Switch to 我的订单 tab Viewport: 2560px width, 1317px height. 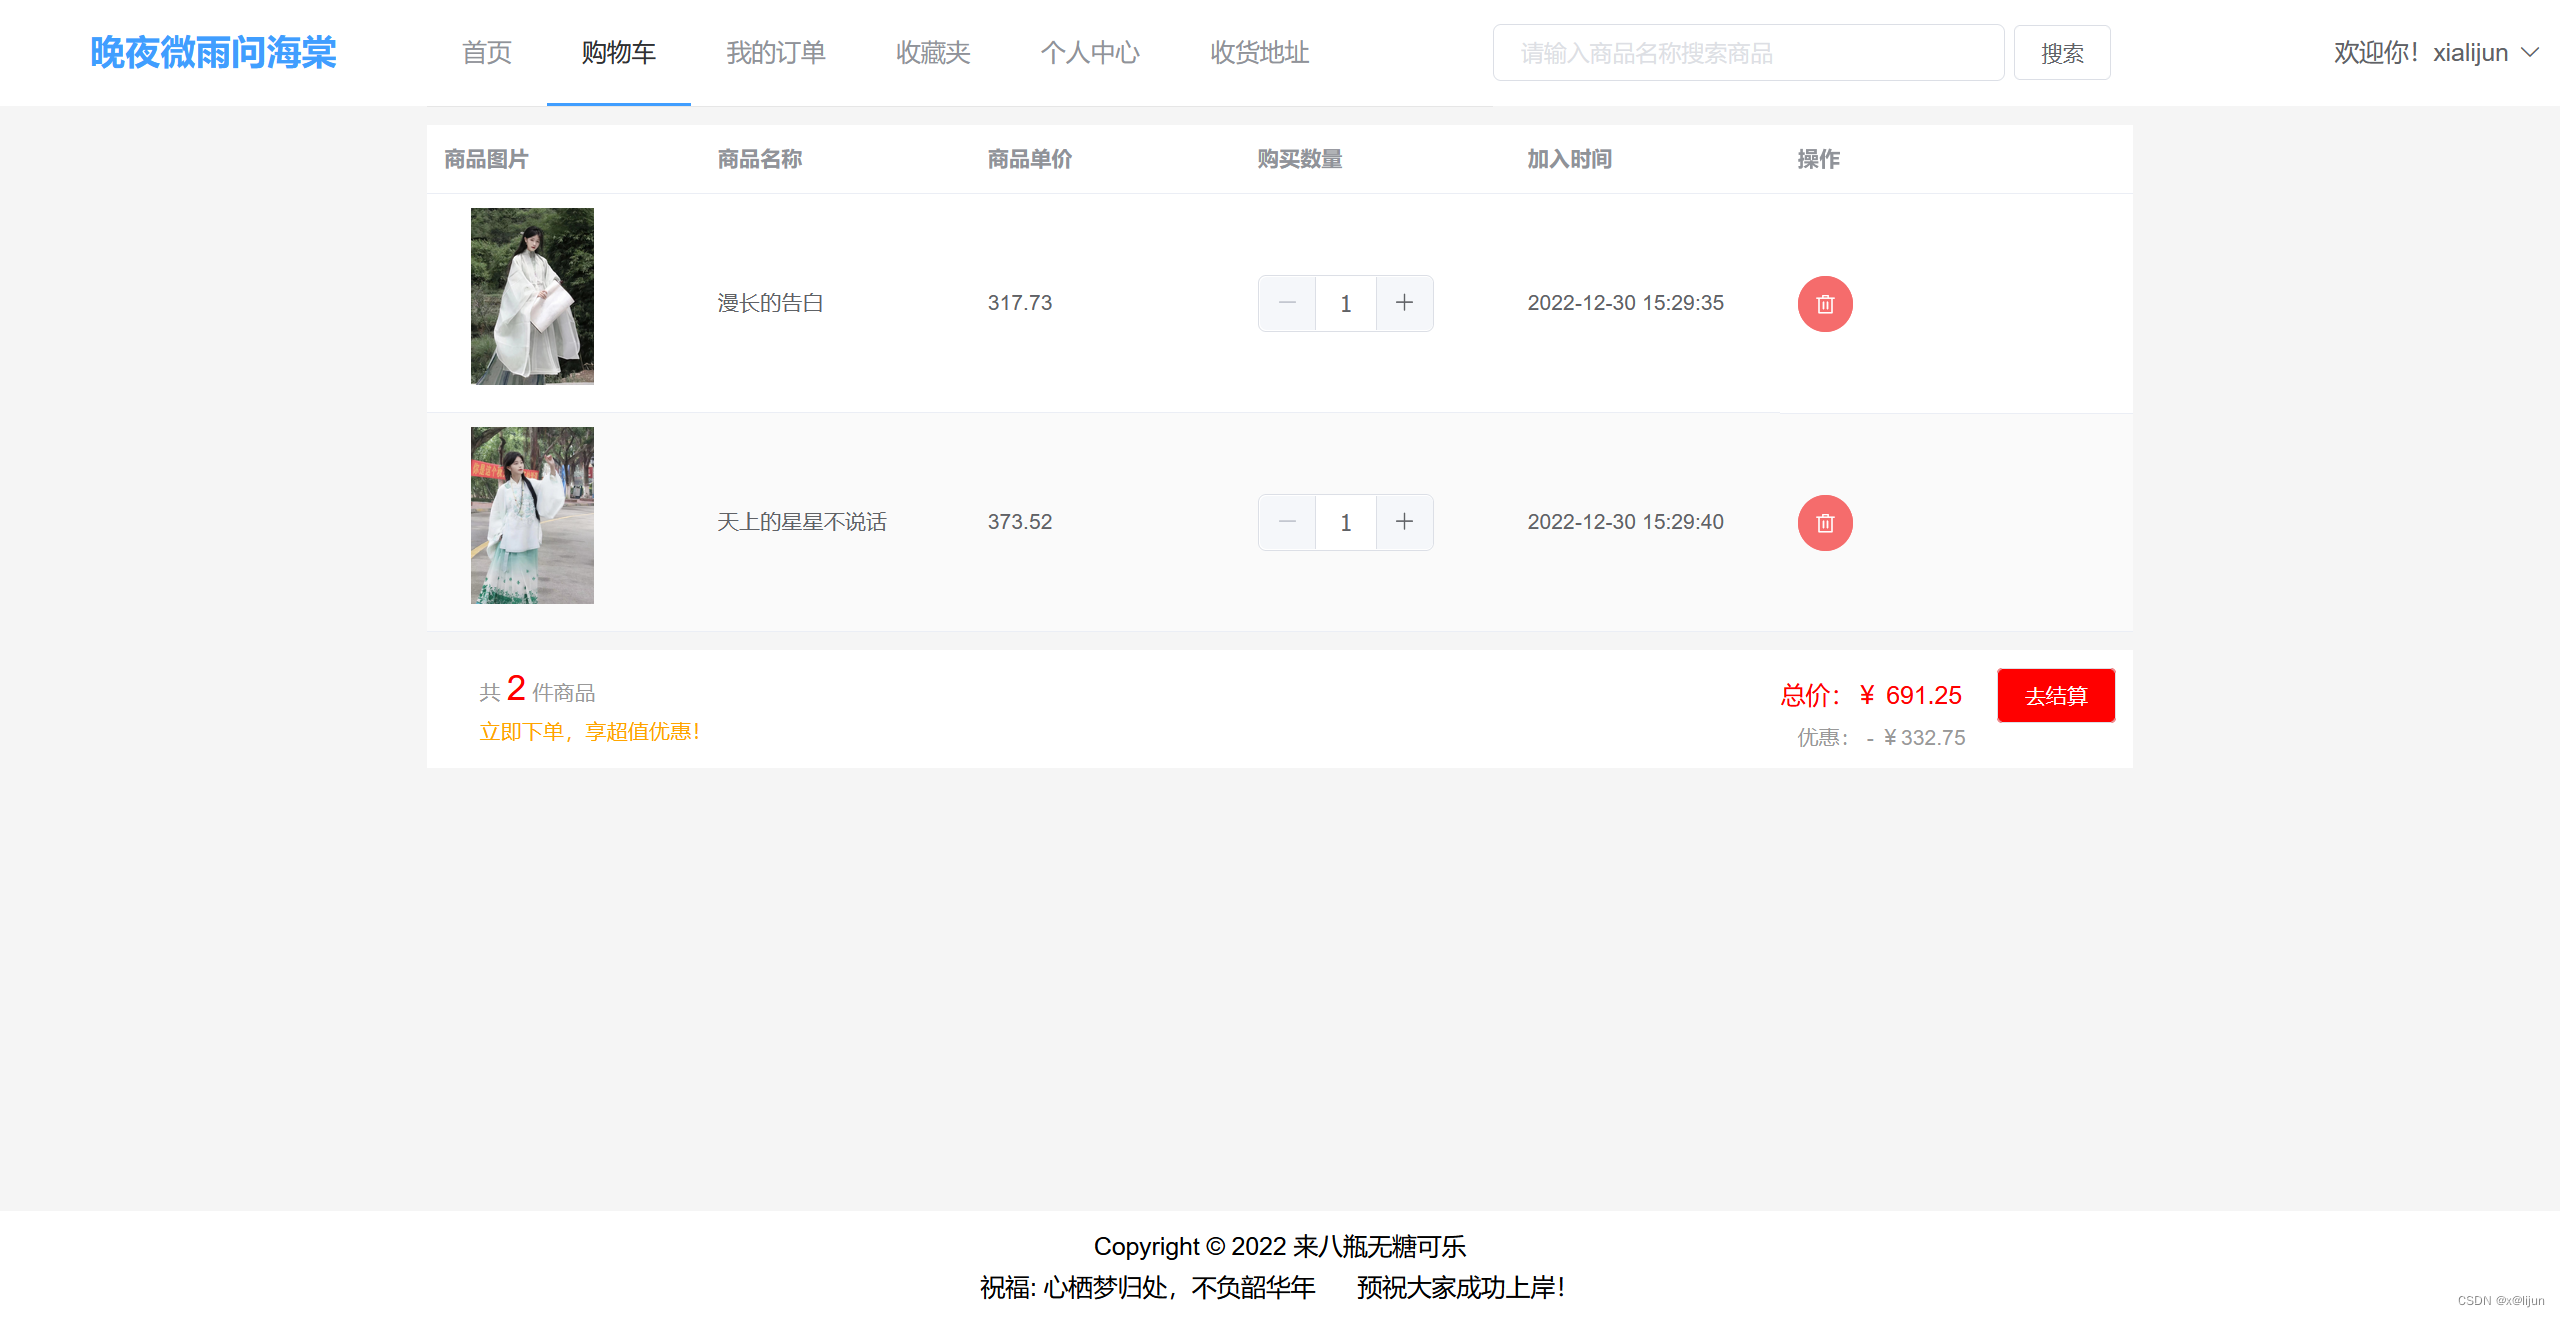[776, 52]
